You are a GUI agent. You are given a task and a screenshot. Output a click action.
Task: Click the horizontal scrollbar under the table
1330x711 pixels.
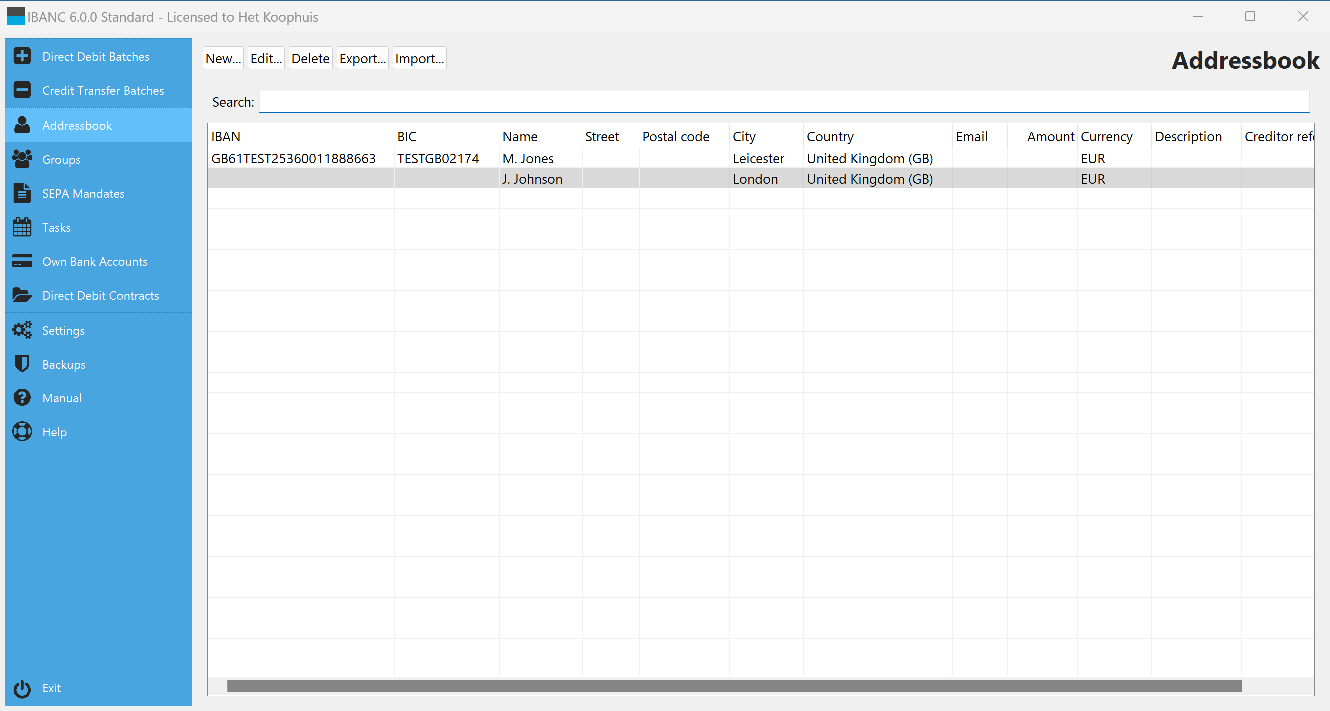point(733,686)
